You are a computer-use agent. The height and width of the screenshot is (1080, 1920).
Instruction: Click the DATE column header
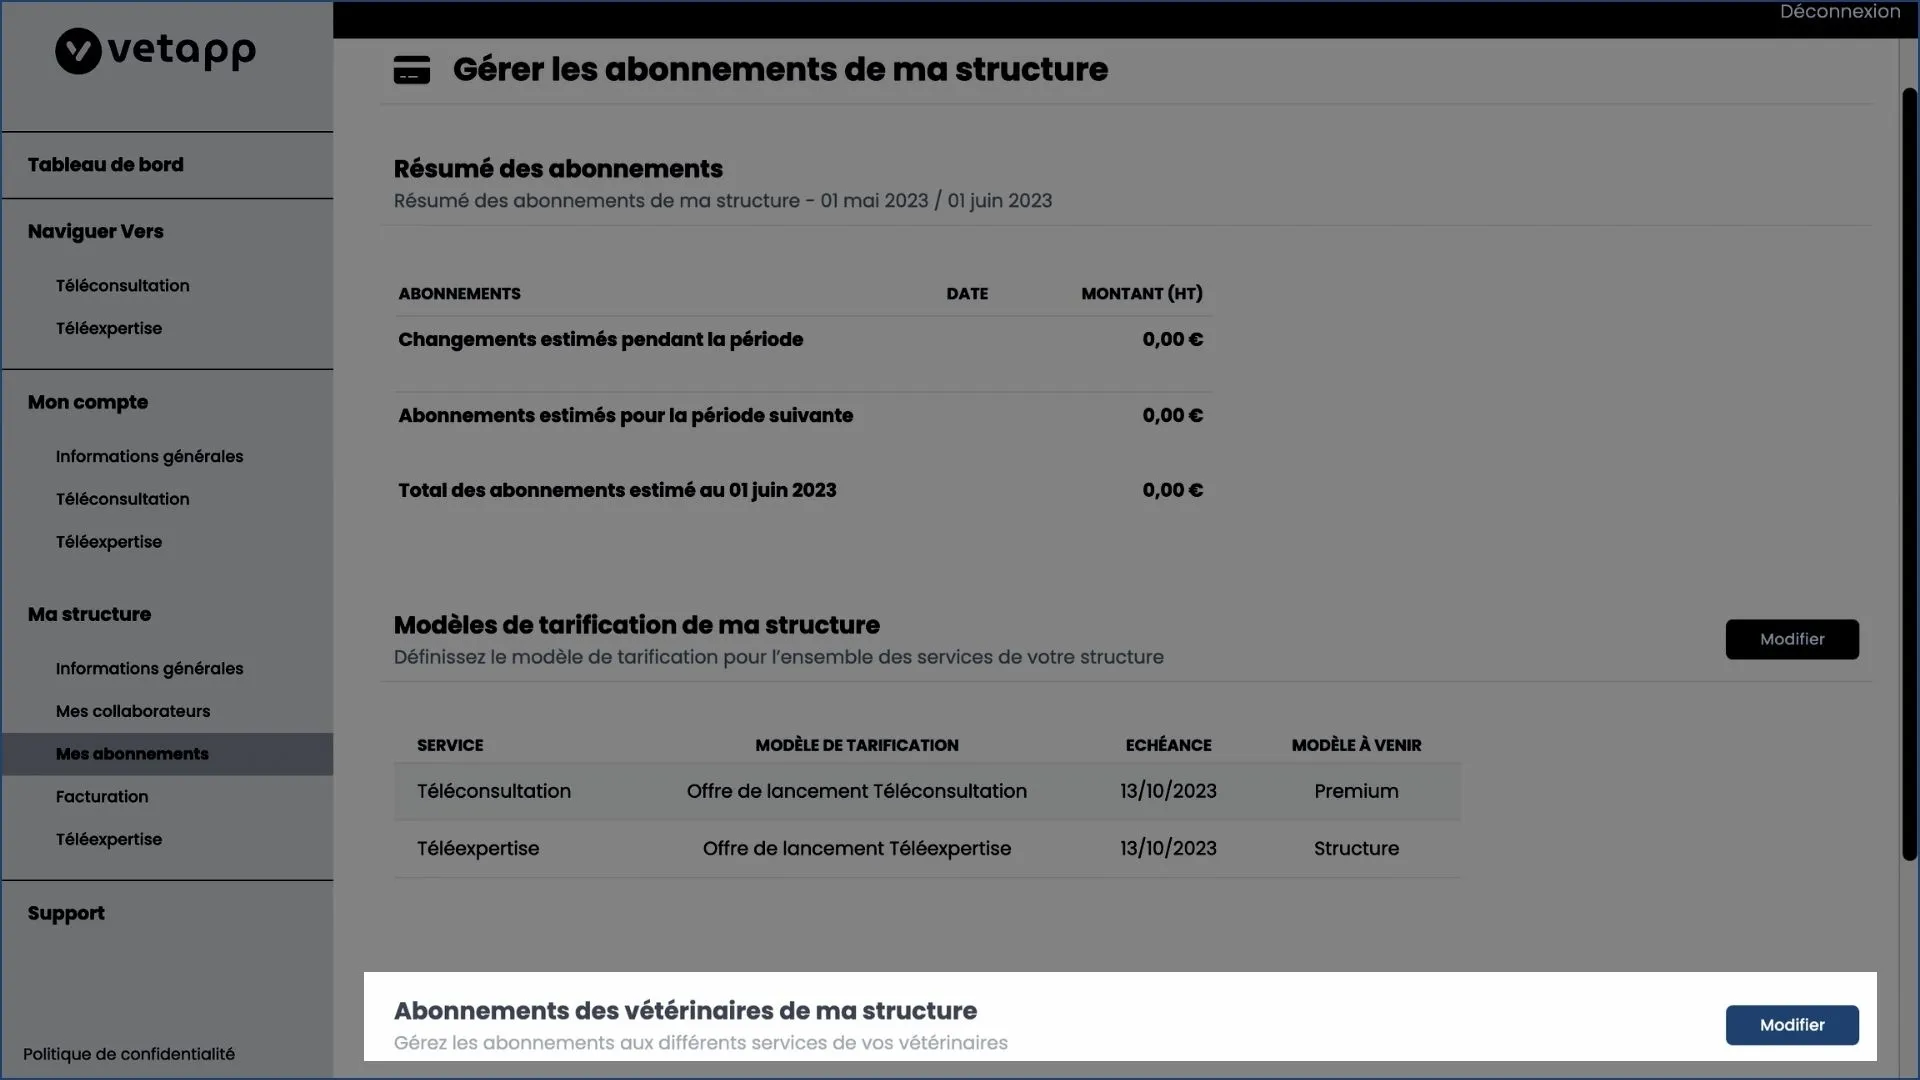click(967, 294)
